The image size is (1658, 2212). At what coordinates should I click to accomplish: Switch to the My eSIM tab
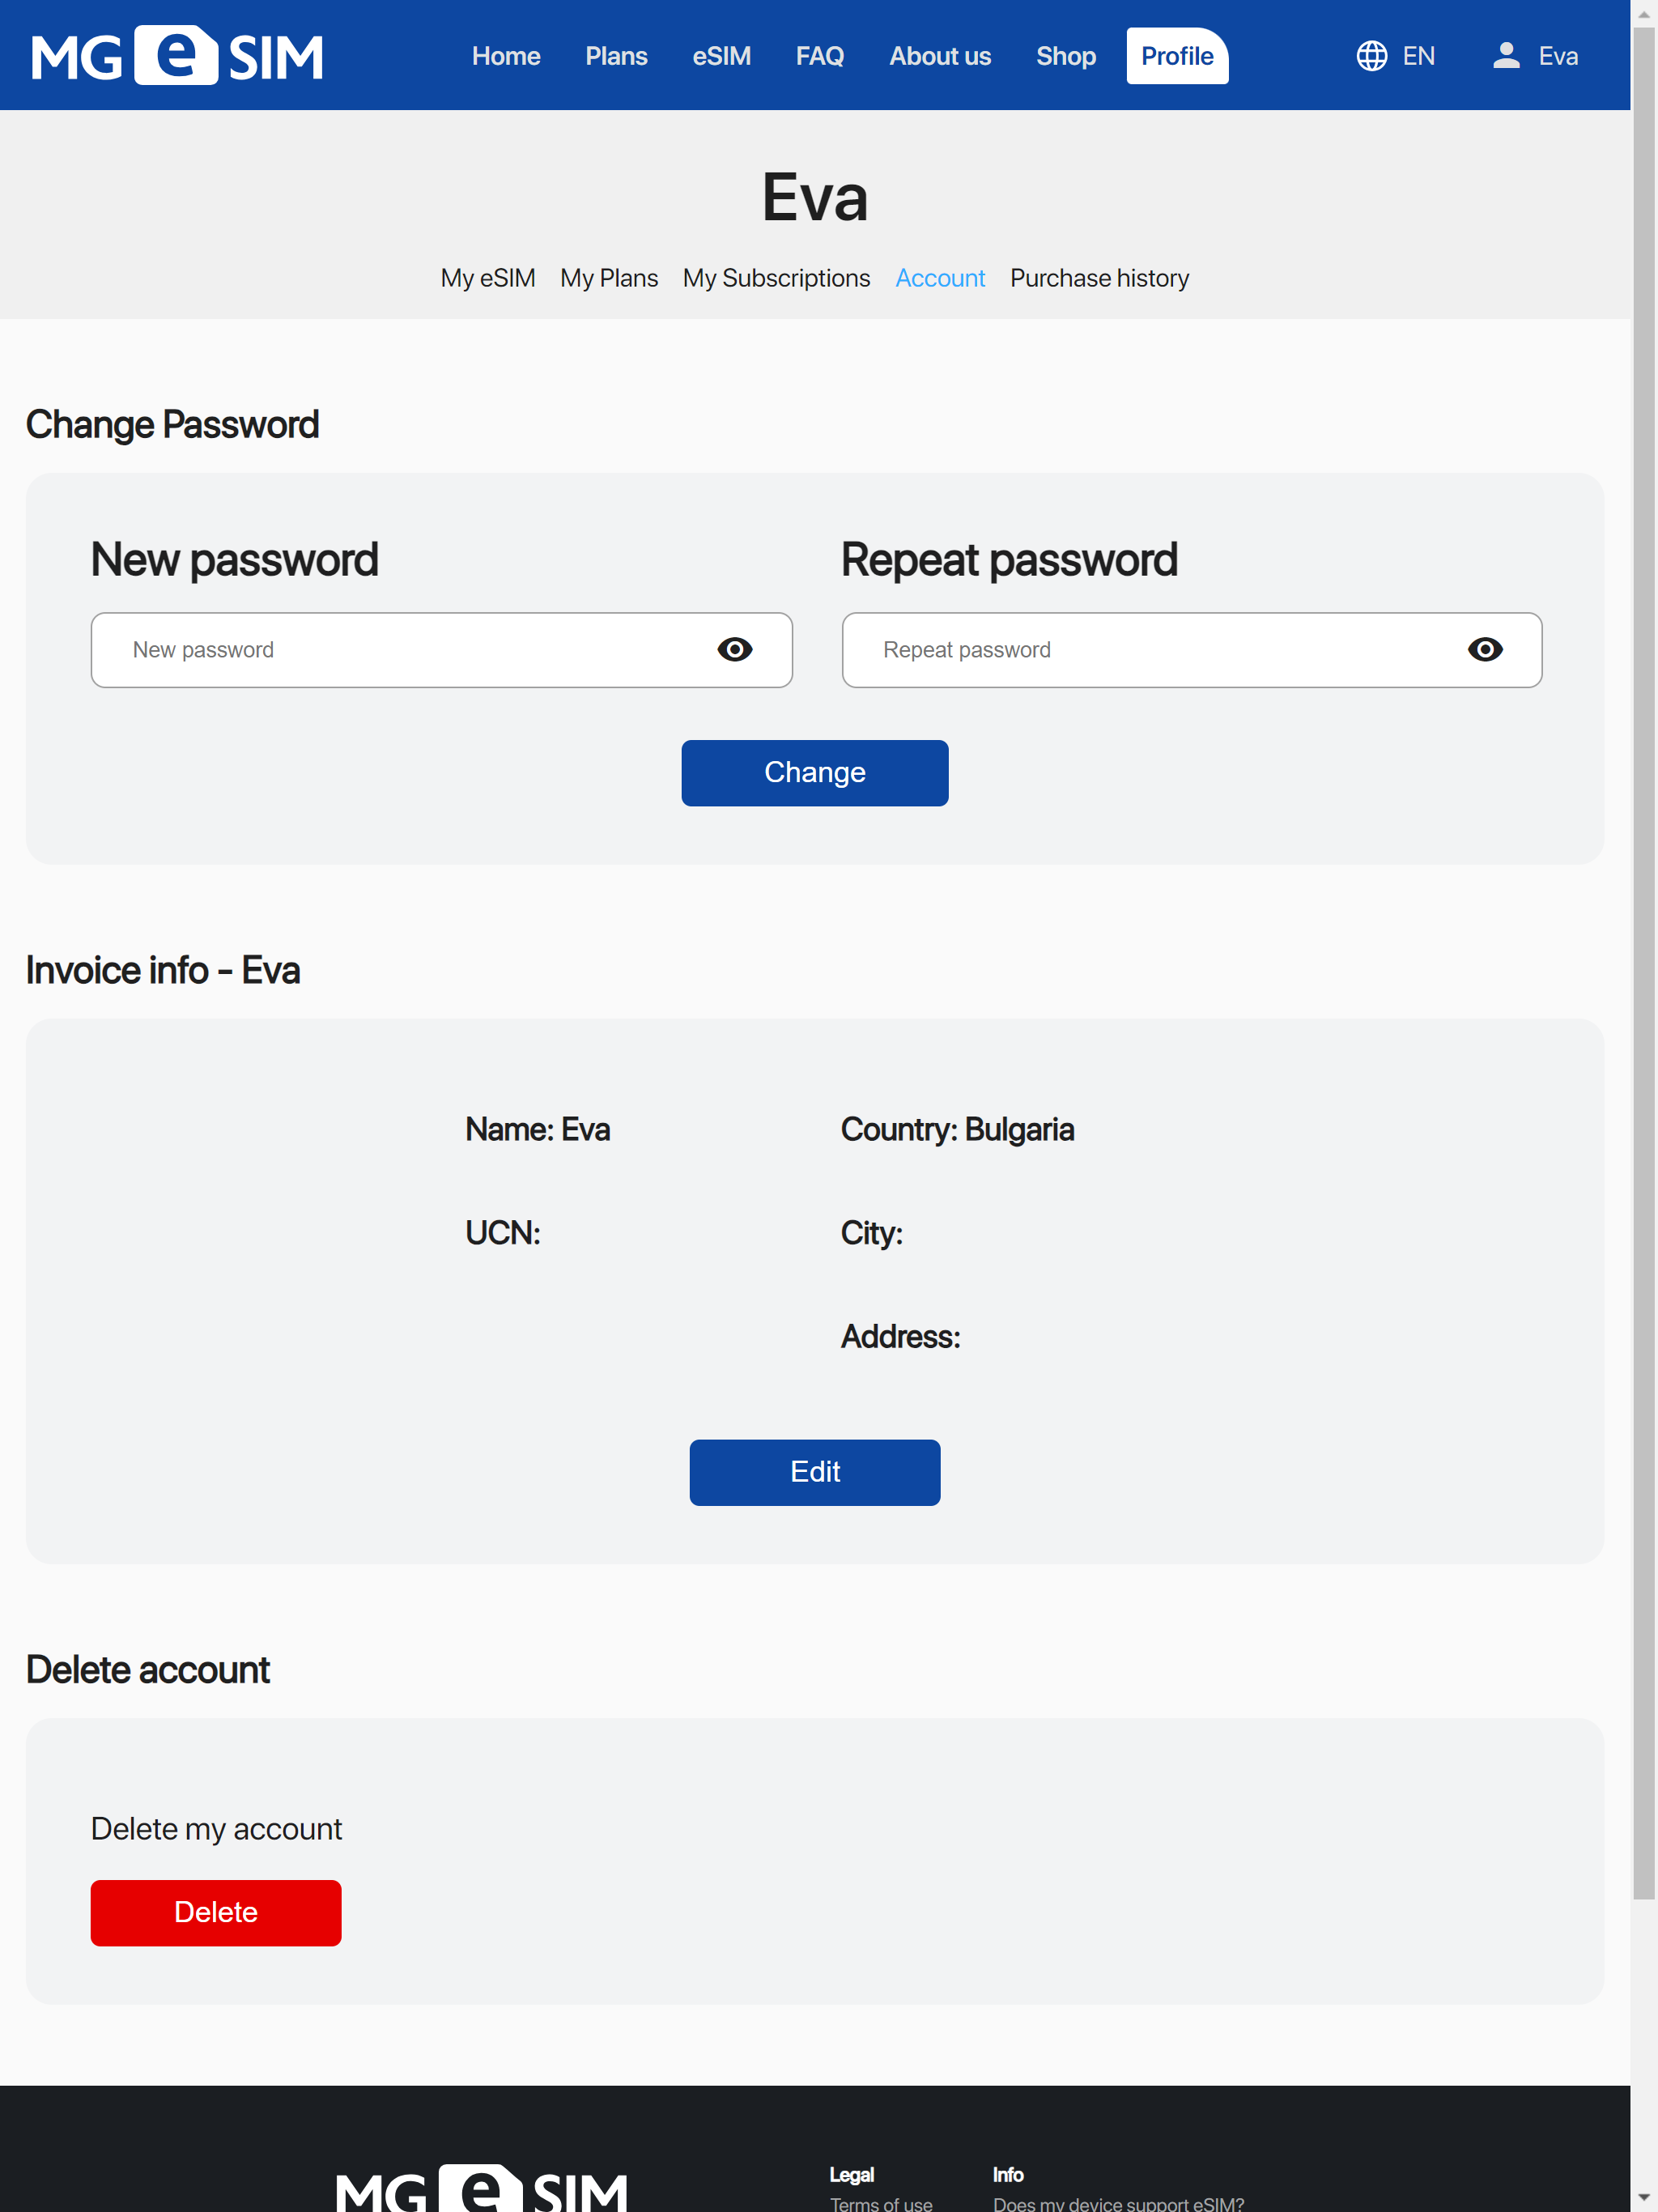tap(488, 278)
